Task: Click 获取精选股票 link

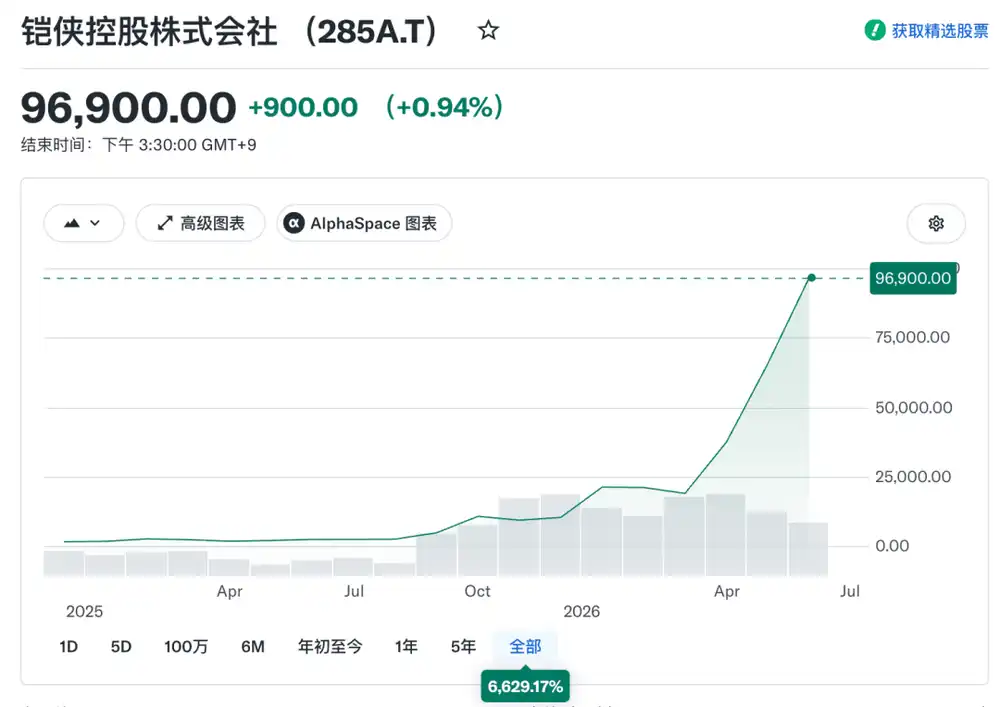Action: 939,31
